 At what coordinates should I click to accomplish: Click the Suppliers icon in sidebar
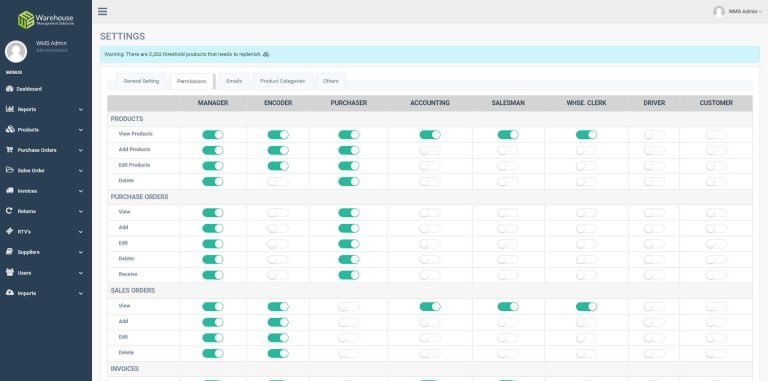tap(9, 252)
